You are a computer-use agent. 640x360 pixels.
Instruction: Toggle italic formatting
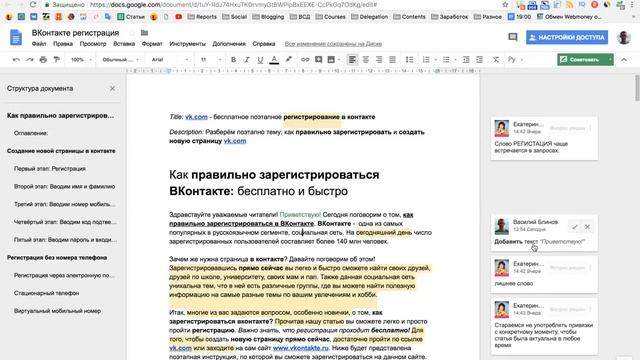(x=247, y=60)
